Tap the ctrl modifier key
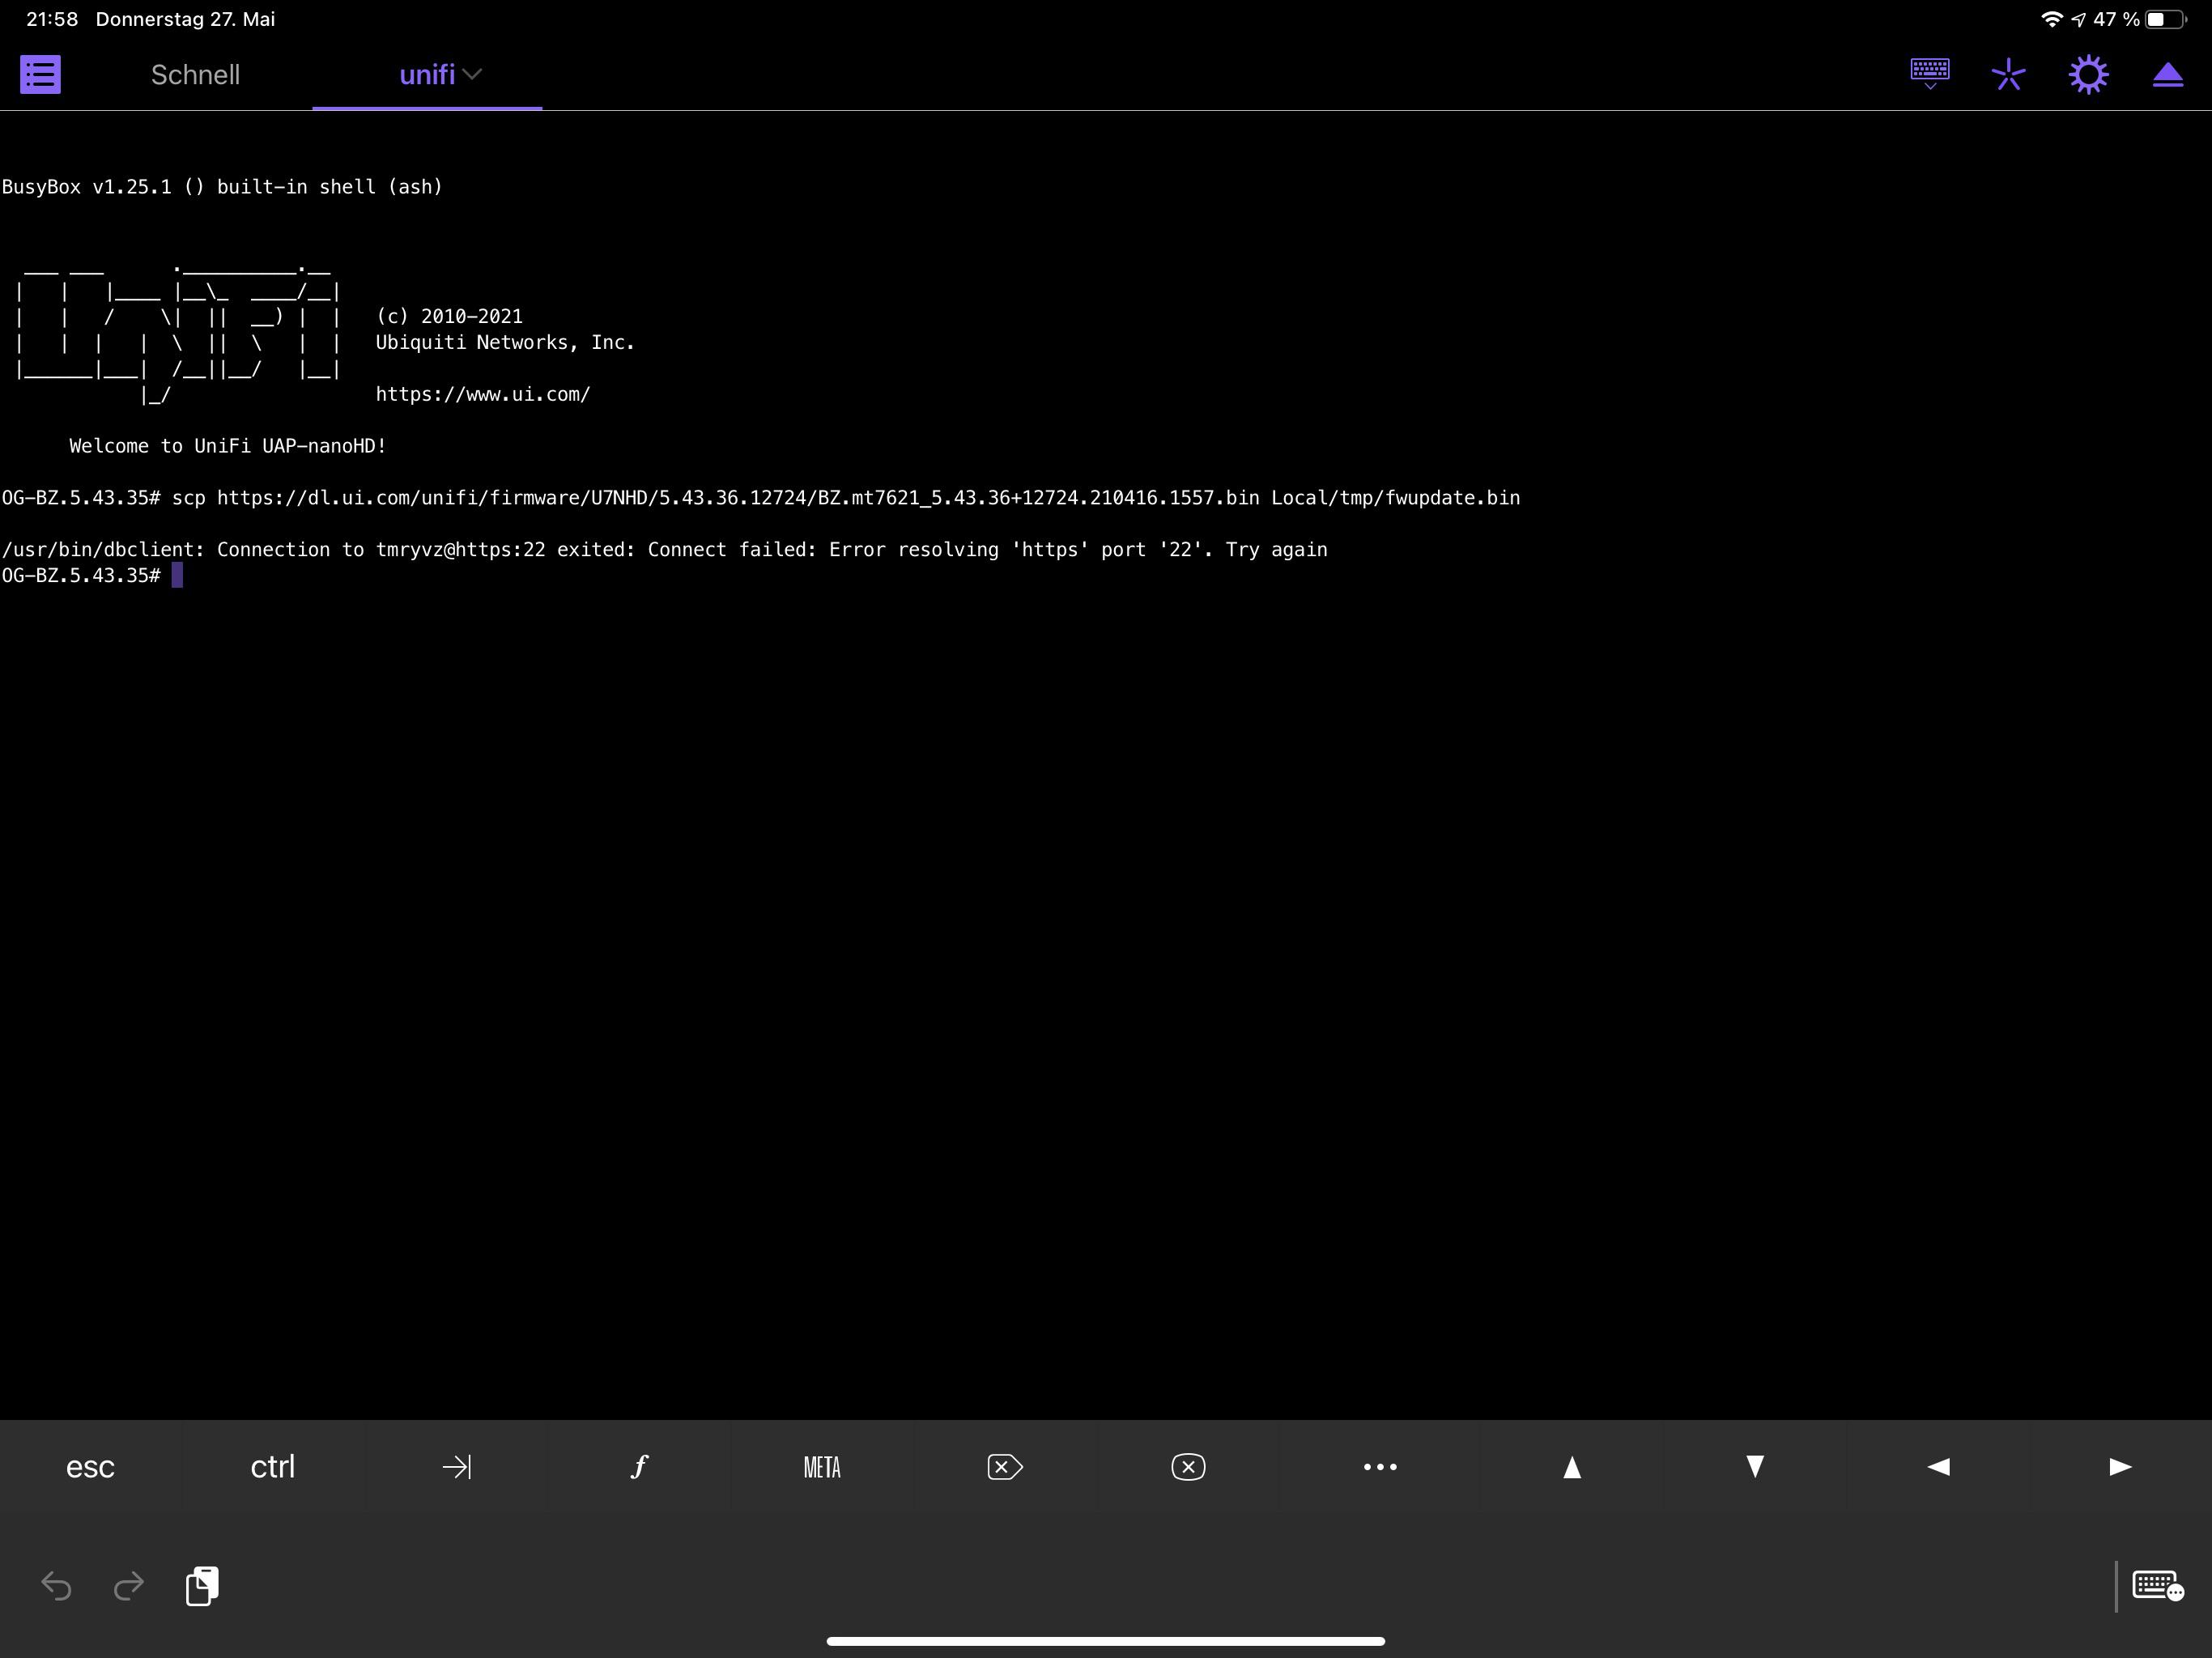 click(272, 1467)
